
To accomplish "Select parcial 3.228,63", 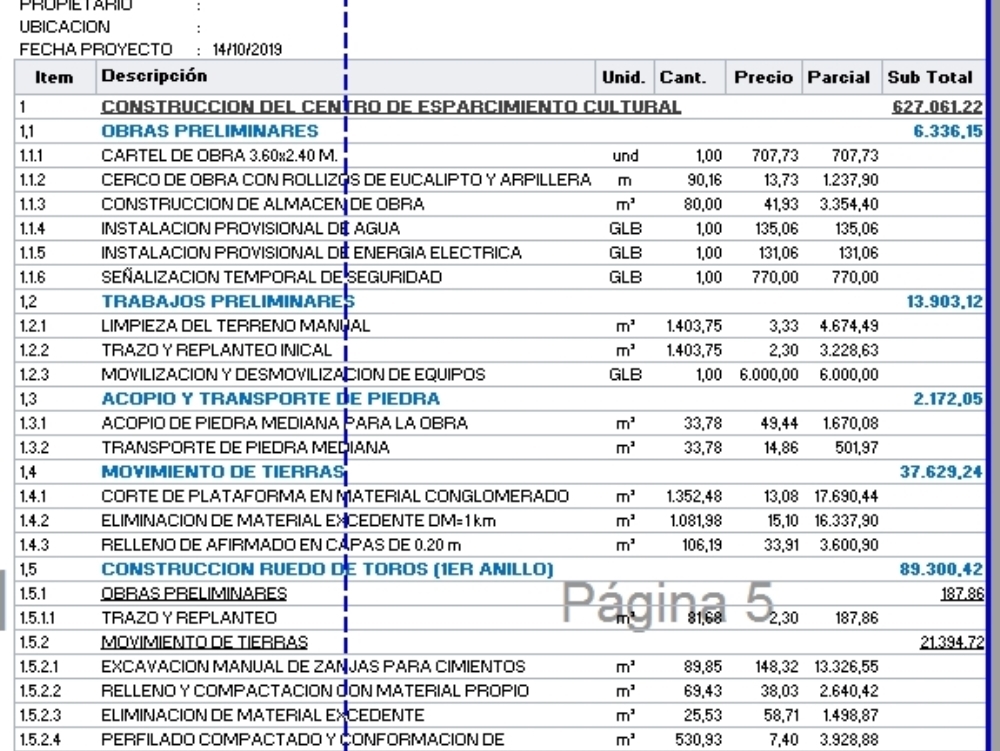I will click(849, 350).
